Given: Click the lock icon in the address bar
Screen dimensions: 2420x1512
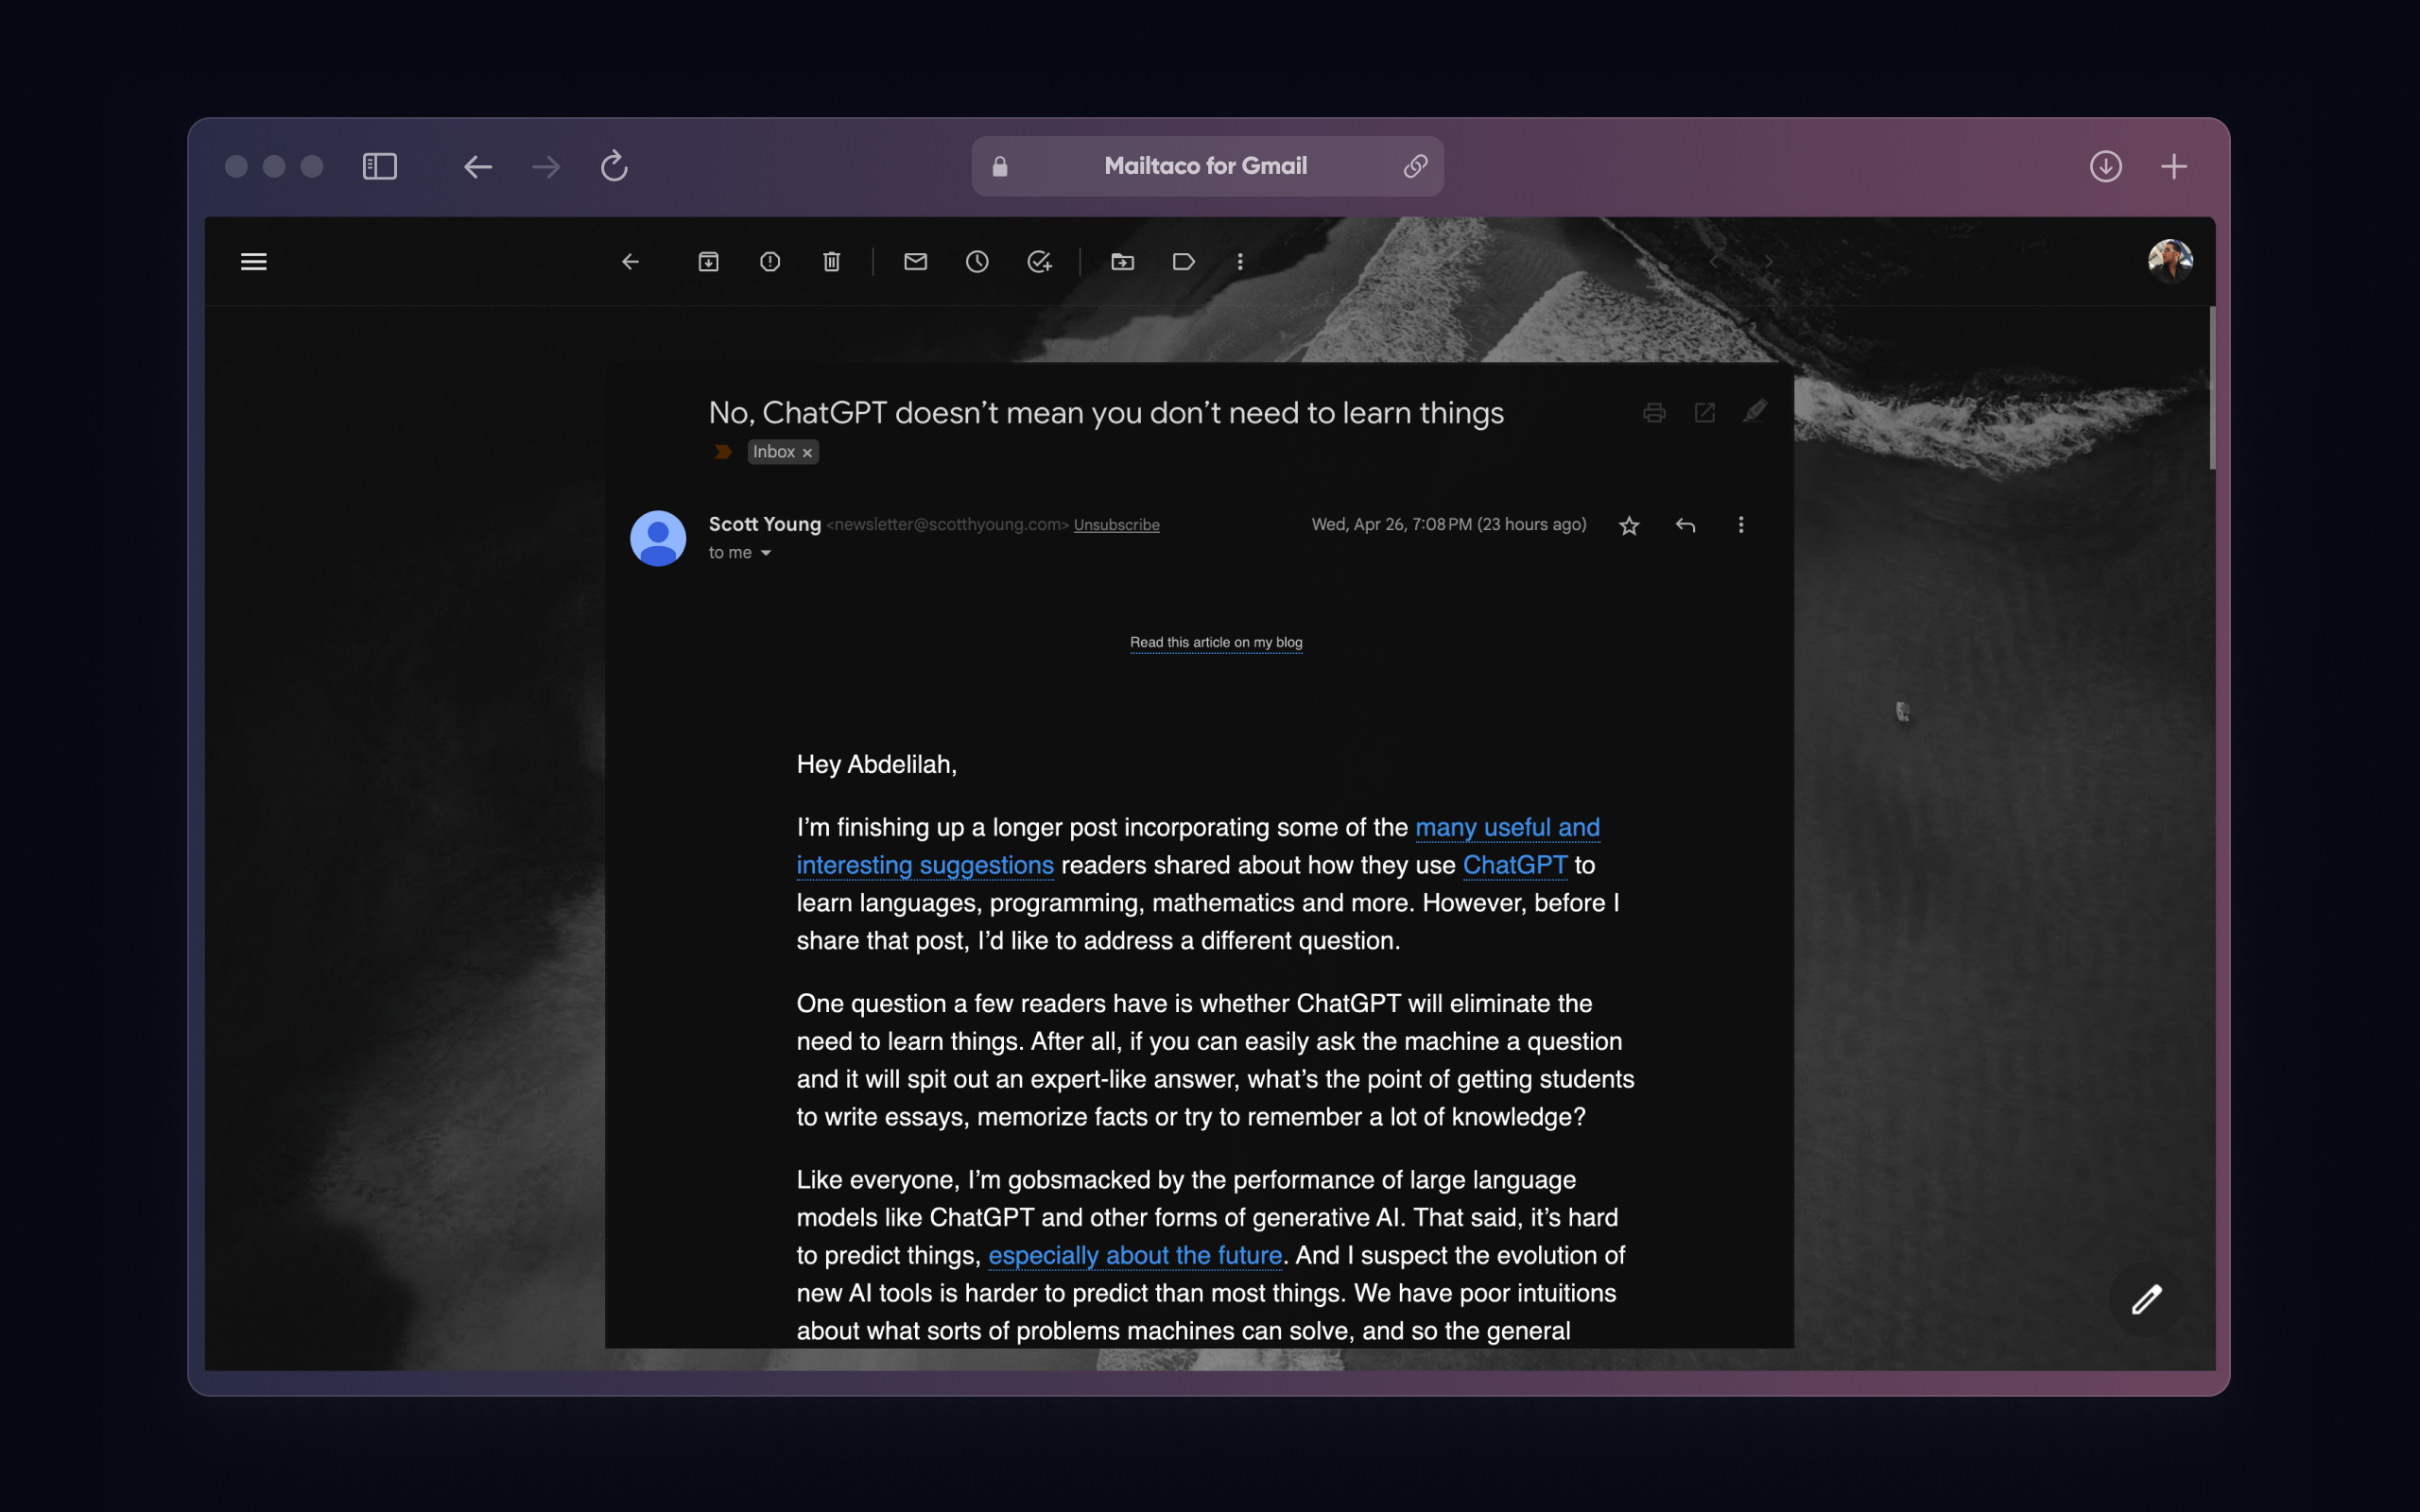Looking at the screenshot, I should point(1000,166).
